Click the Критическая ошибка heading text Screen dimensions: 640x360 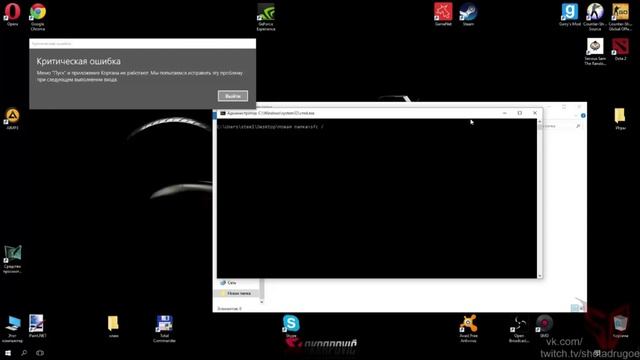pos(78,61)
